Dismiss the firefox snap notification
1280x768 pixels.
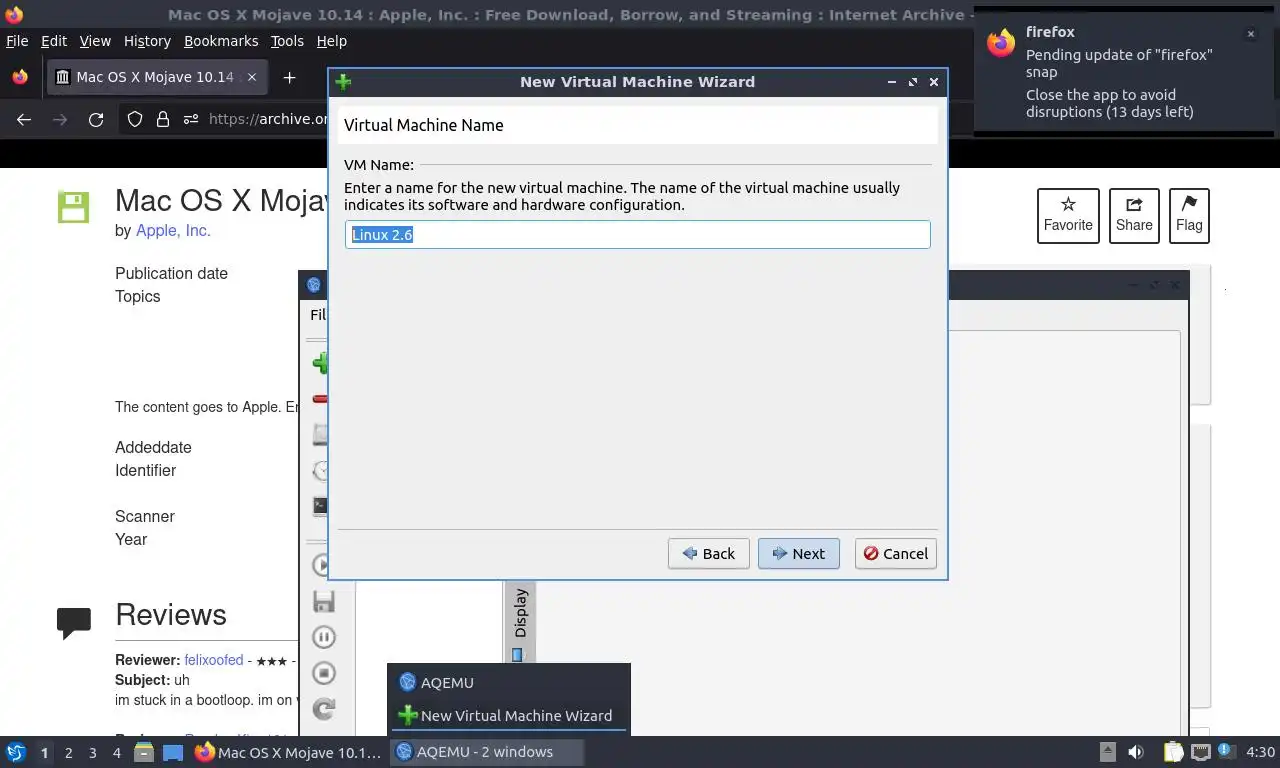click(1250, 34)
